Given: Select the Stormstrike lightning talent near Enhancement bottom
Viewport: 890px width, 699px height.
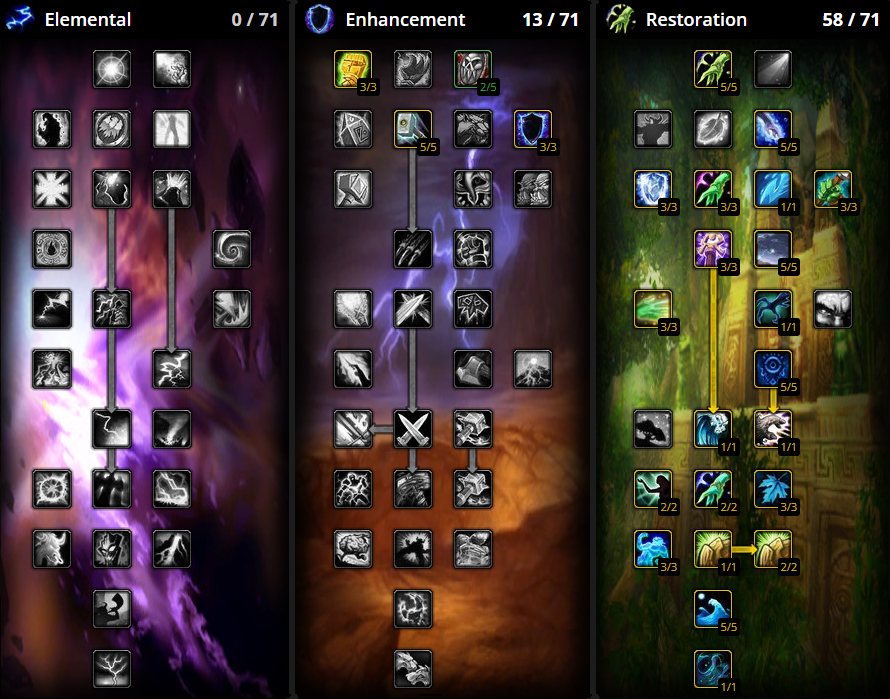Looking at the screenshot, I should pos(413,609).
